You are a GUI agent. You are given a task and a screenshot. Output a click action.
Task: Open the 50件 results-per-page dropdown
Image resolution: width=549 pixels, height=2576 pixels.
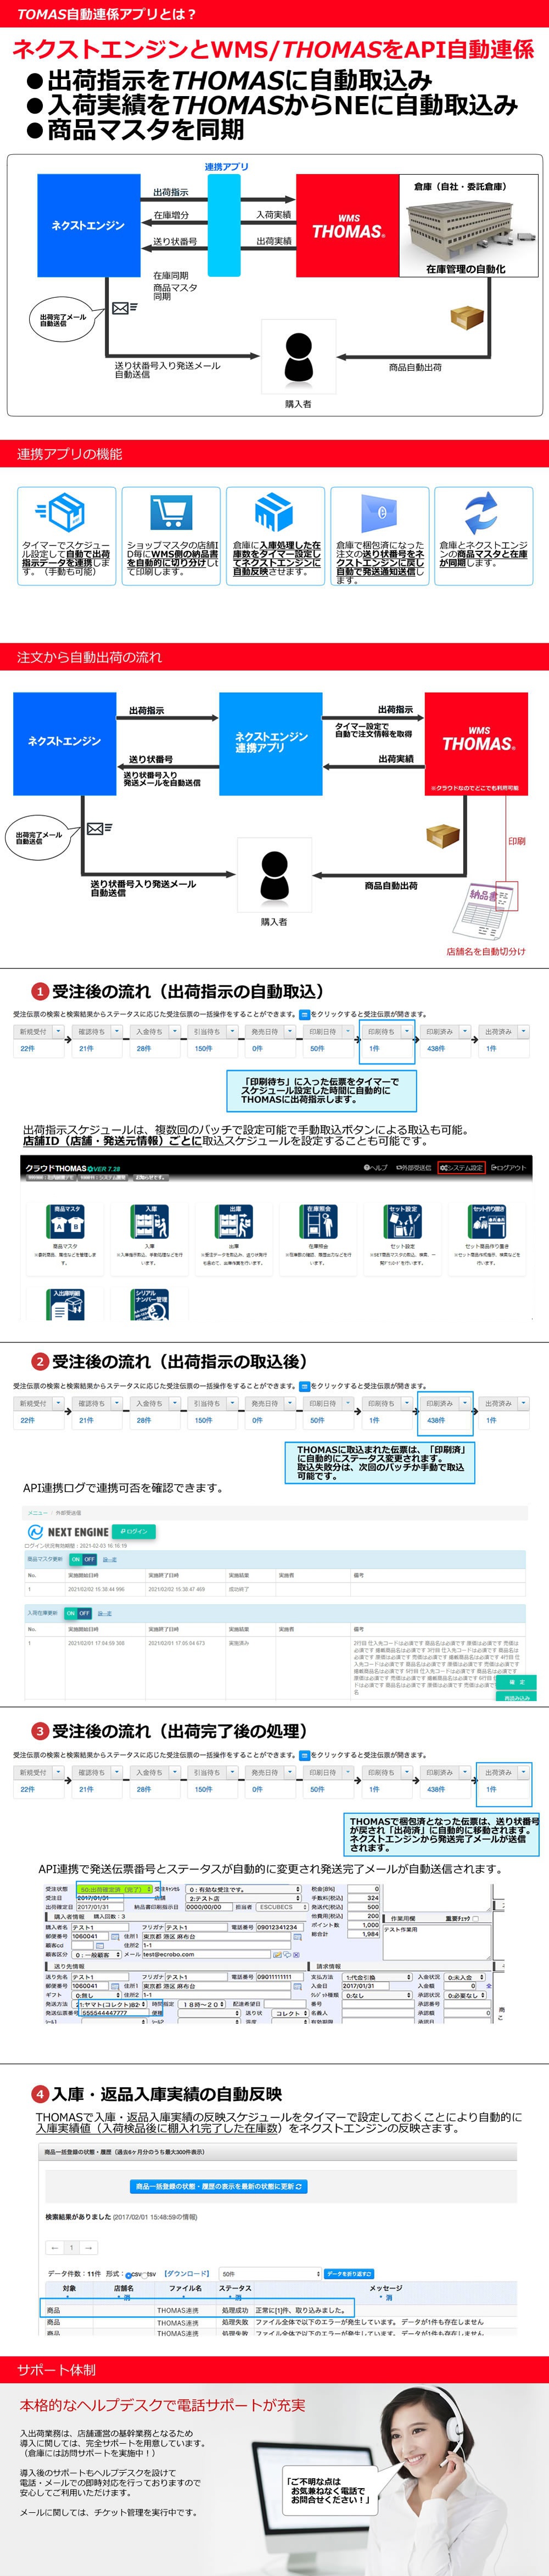(x=270, y=2274)
